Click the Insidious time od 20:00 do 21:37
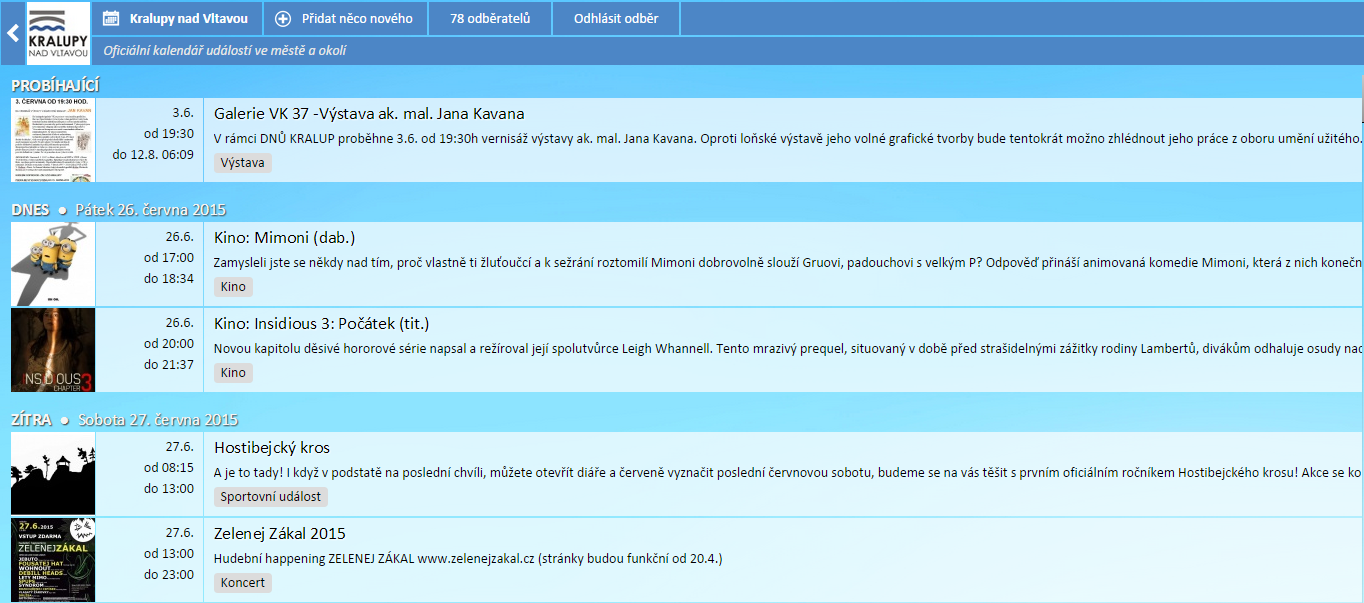The height and width of the screenshot is (603, 1364). coord(169,354)
